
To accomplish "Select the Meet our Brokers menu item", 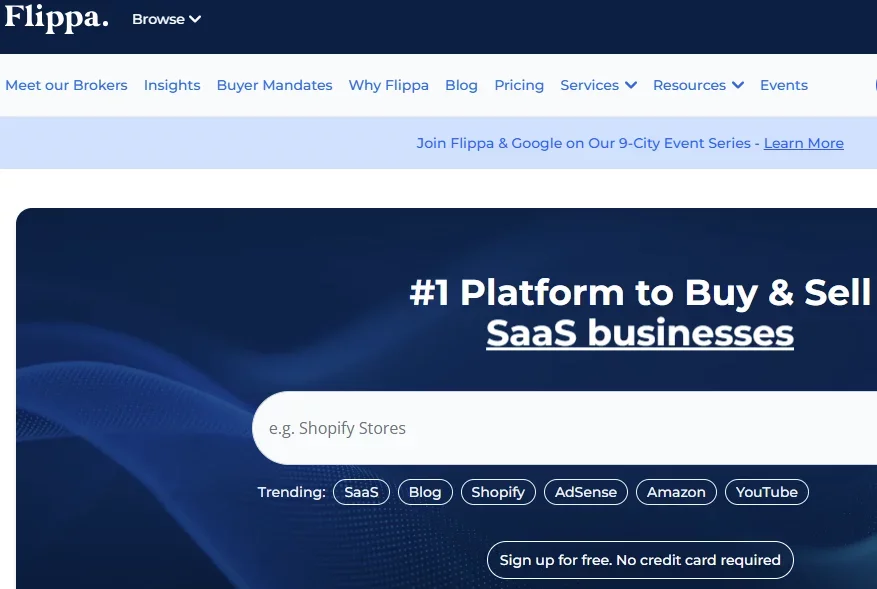I will [66, 85].
